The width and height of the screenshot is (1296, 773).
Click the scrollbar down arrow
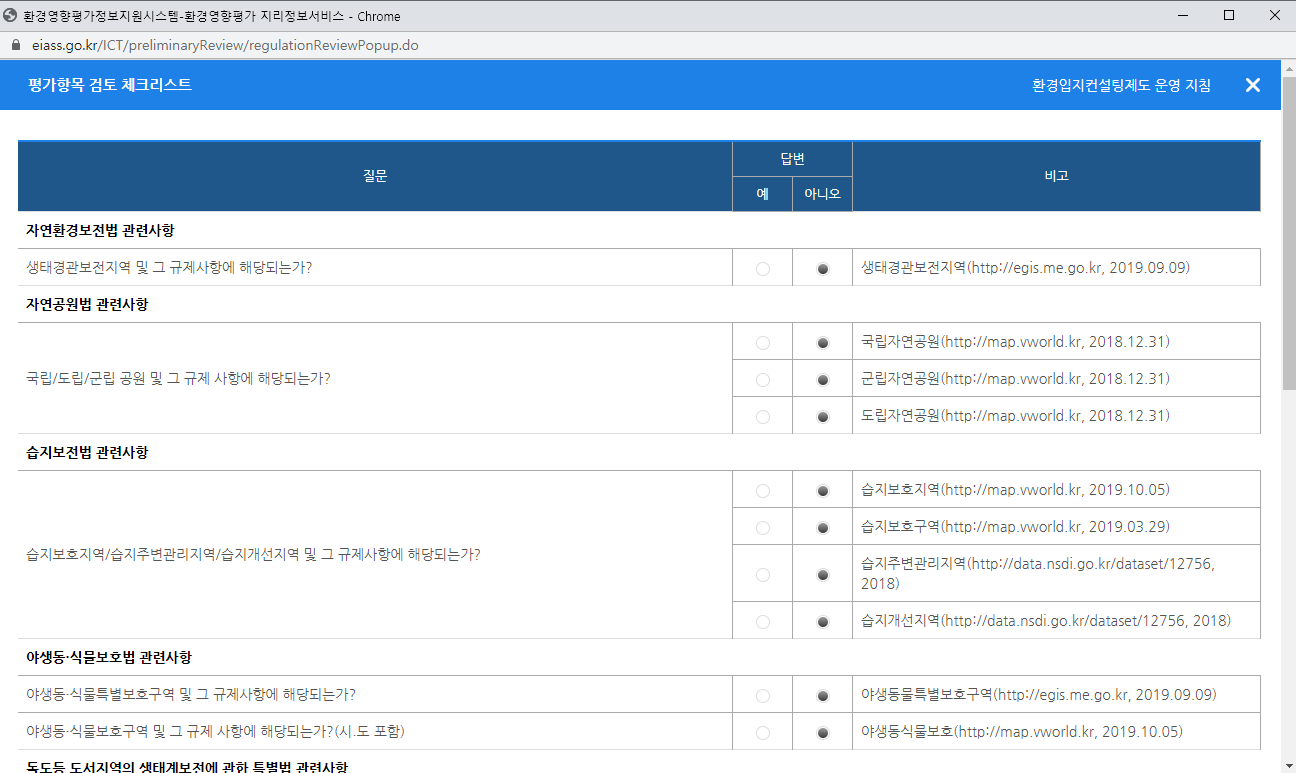(1288, 765)
